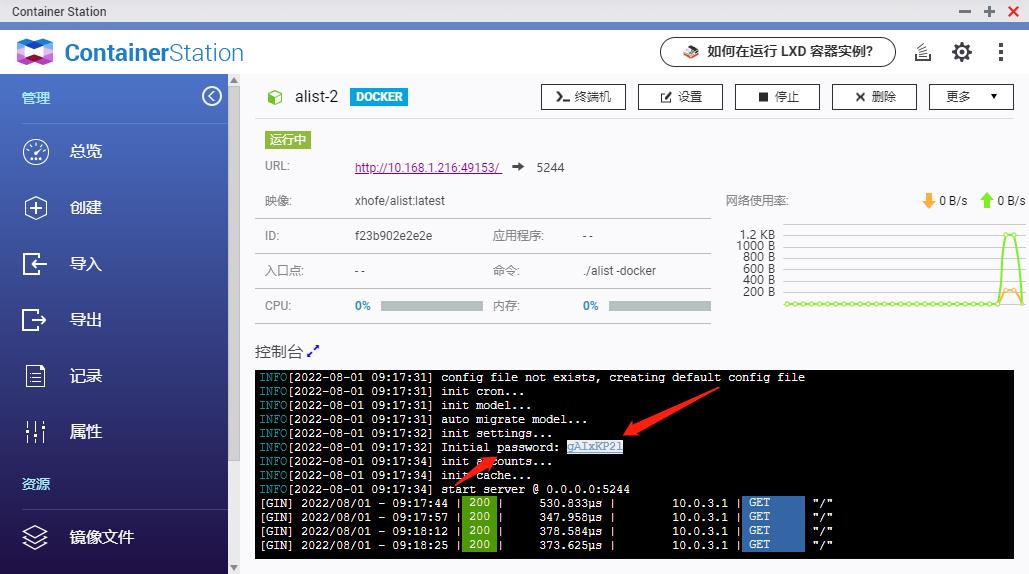Click the download rate orange arrow
The height and width of the screenshot is (574, 1029).
929,201
